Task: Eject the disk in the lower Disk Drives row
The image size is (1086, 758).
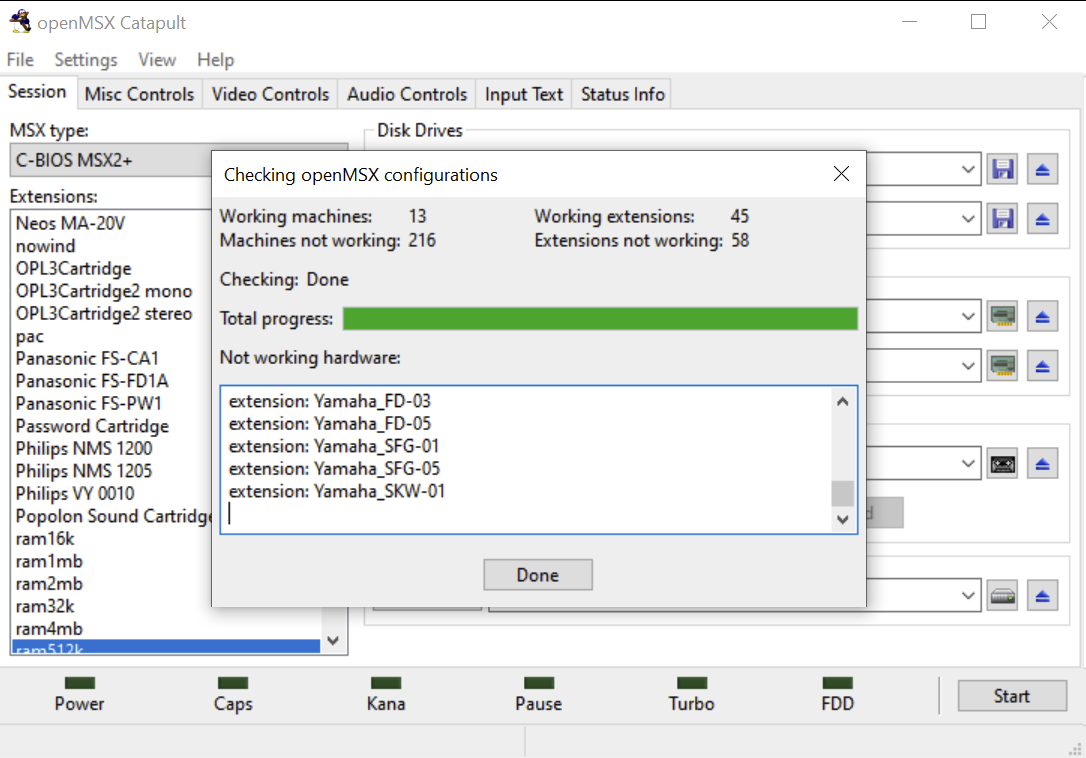Action: [1042, 220]
